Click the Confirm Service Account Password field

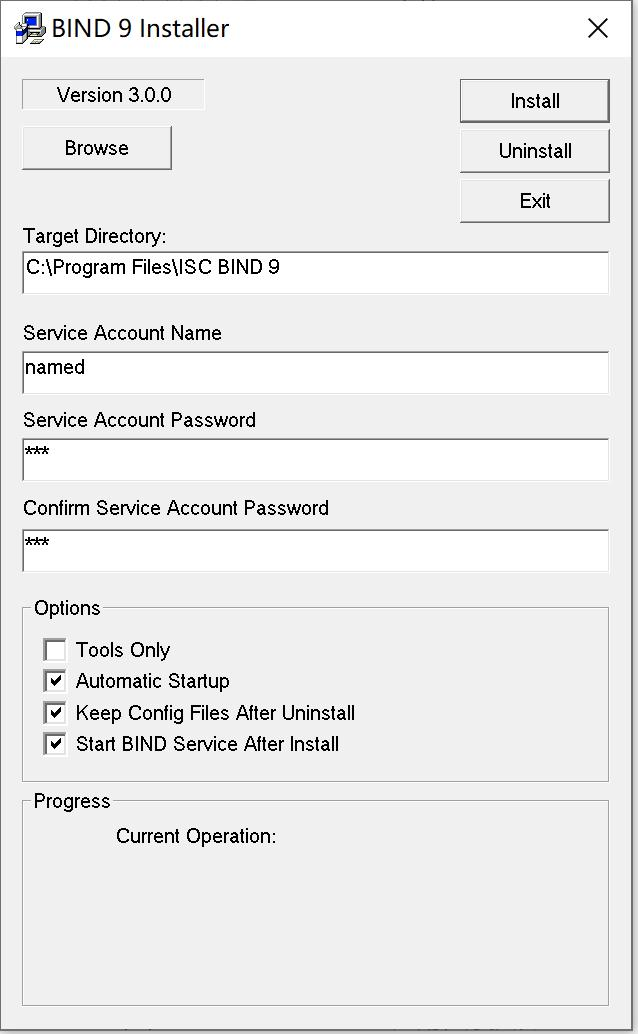pyautogui.click(x=315, y=551)
